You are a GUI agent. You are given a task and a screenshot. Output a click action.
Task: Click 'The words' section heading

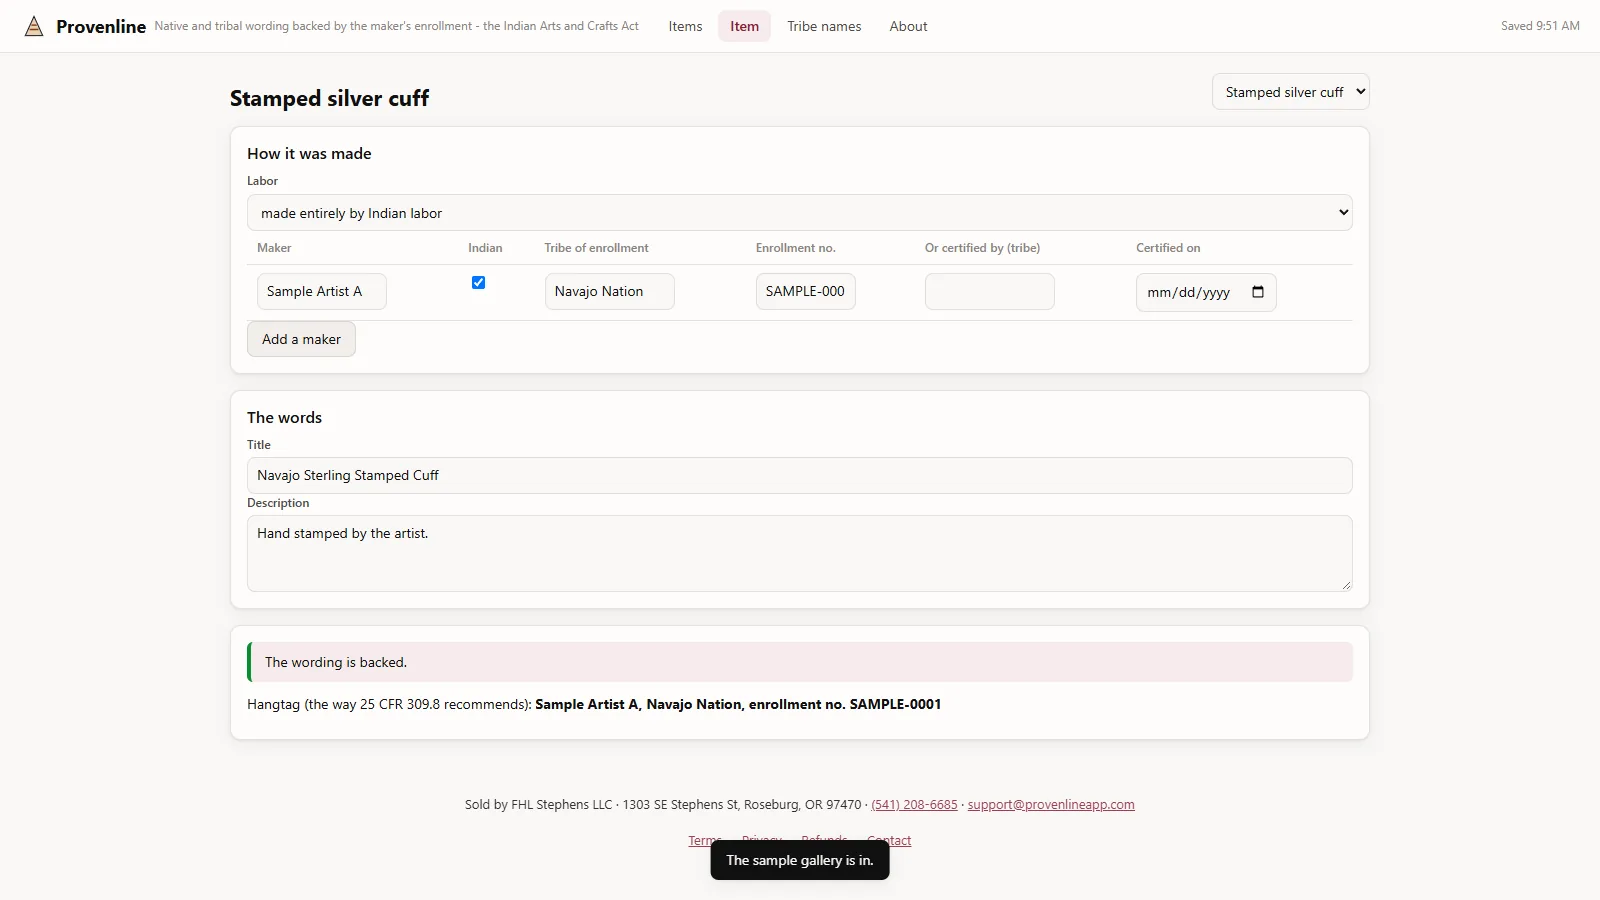285,418
